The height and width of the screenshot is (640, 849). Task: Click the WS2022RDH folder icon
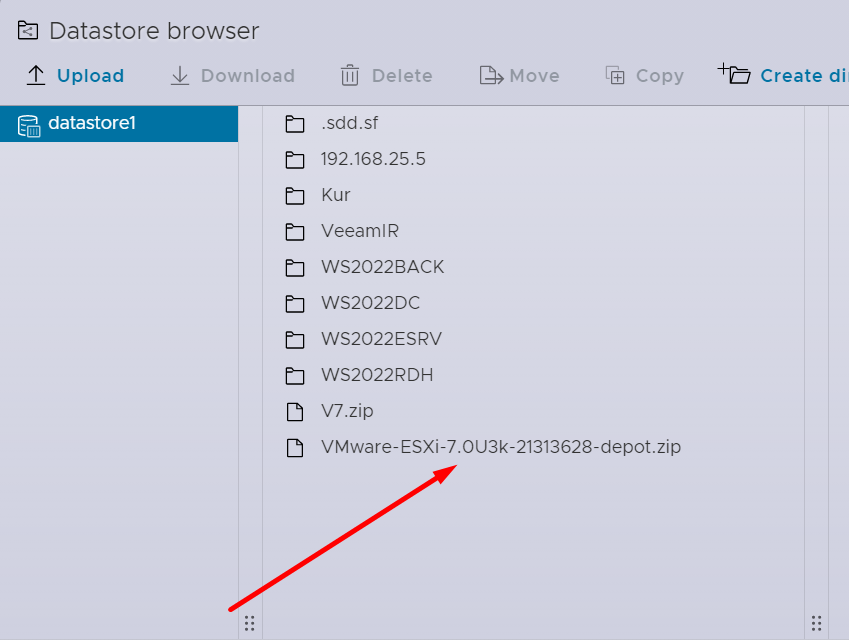(295, 376)
